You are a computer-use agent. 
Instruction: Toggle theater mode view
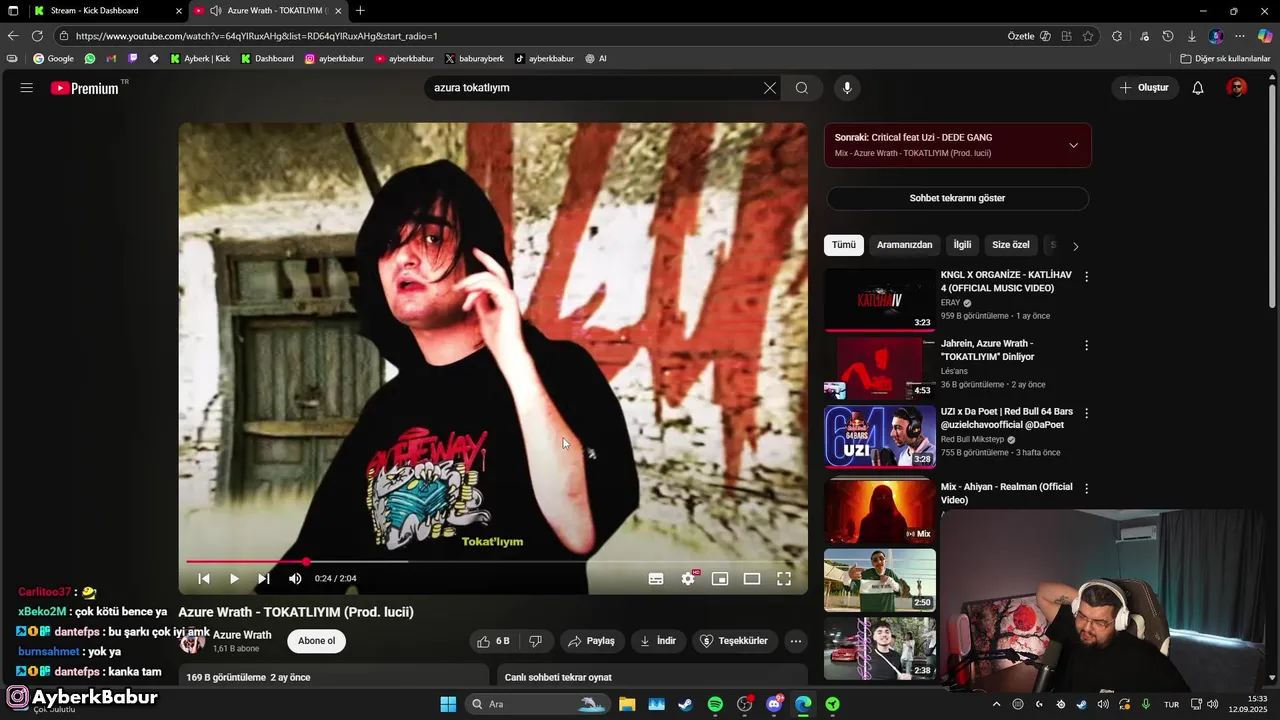(x=752, y=578)
